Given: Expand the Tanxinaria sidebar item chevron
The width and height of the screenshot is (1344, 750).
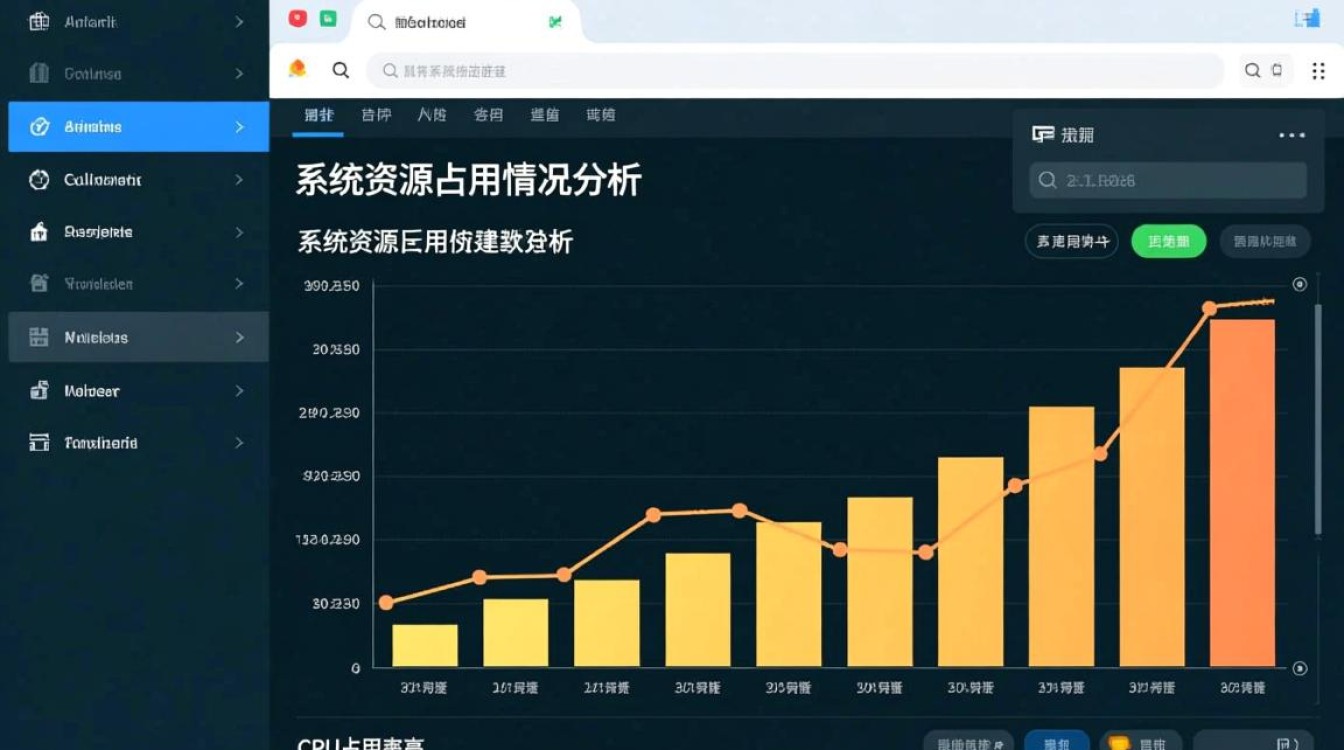Looking at the screenshot, I should click(x=239, y=442).
